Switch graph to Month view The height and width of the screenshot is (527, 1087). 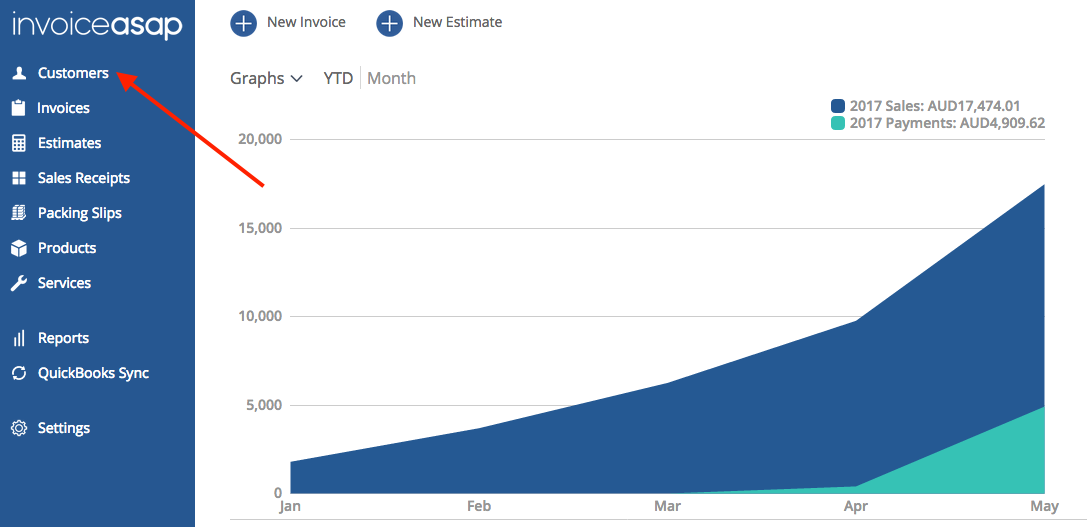(x=391, y=78)
